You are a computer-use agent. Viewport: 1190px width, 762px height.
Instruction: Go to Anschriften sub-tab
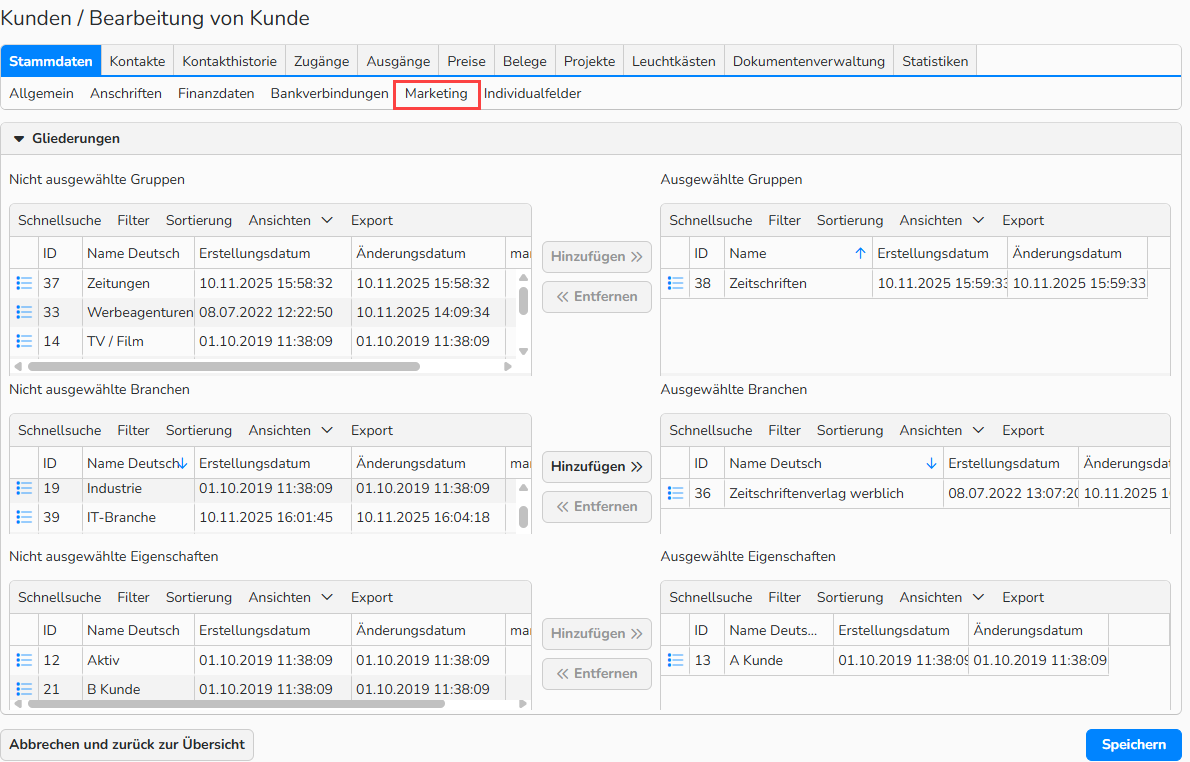(126, 93)
